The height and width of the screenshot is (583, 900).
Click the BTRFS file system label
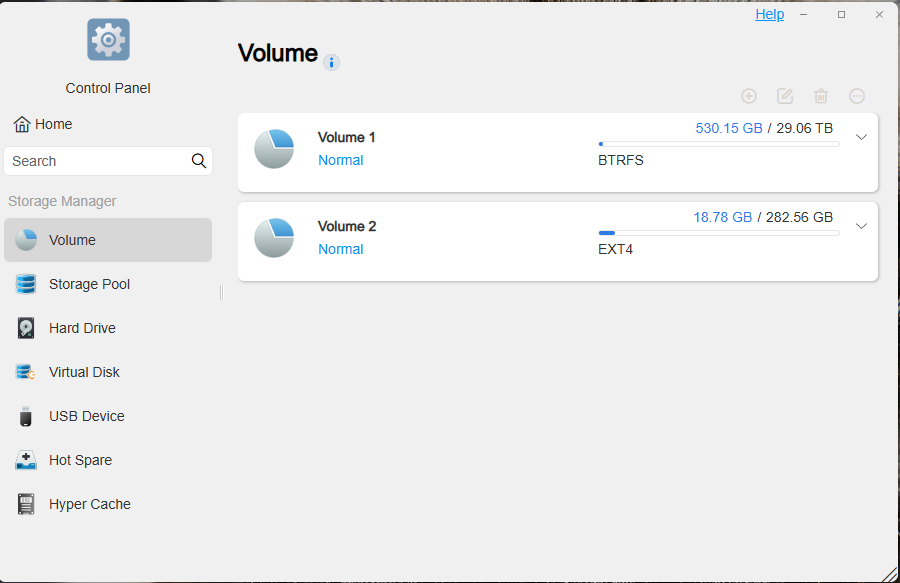(620, 160)
